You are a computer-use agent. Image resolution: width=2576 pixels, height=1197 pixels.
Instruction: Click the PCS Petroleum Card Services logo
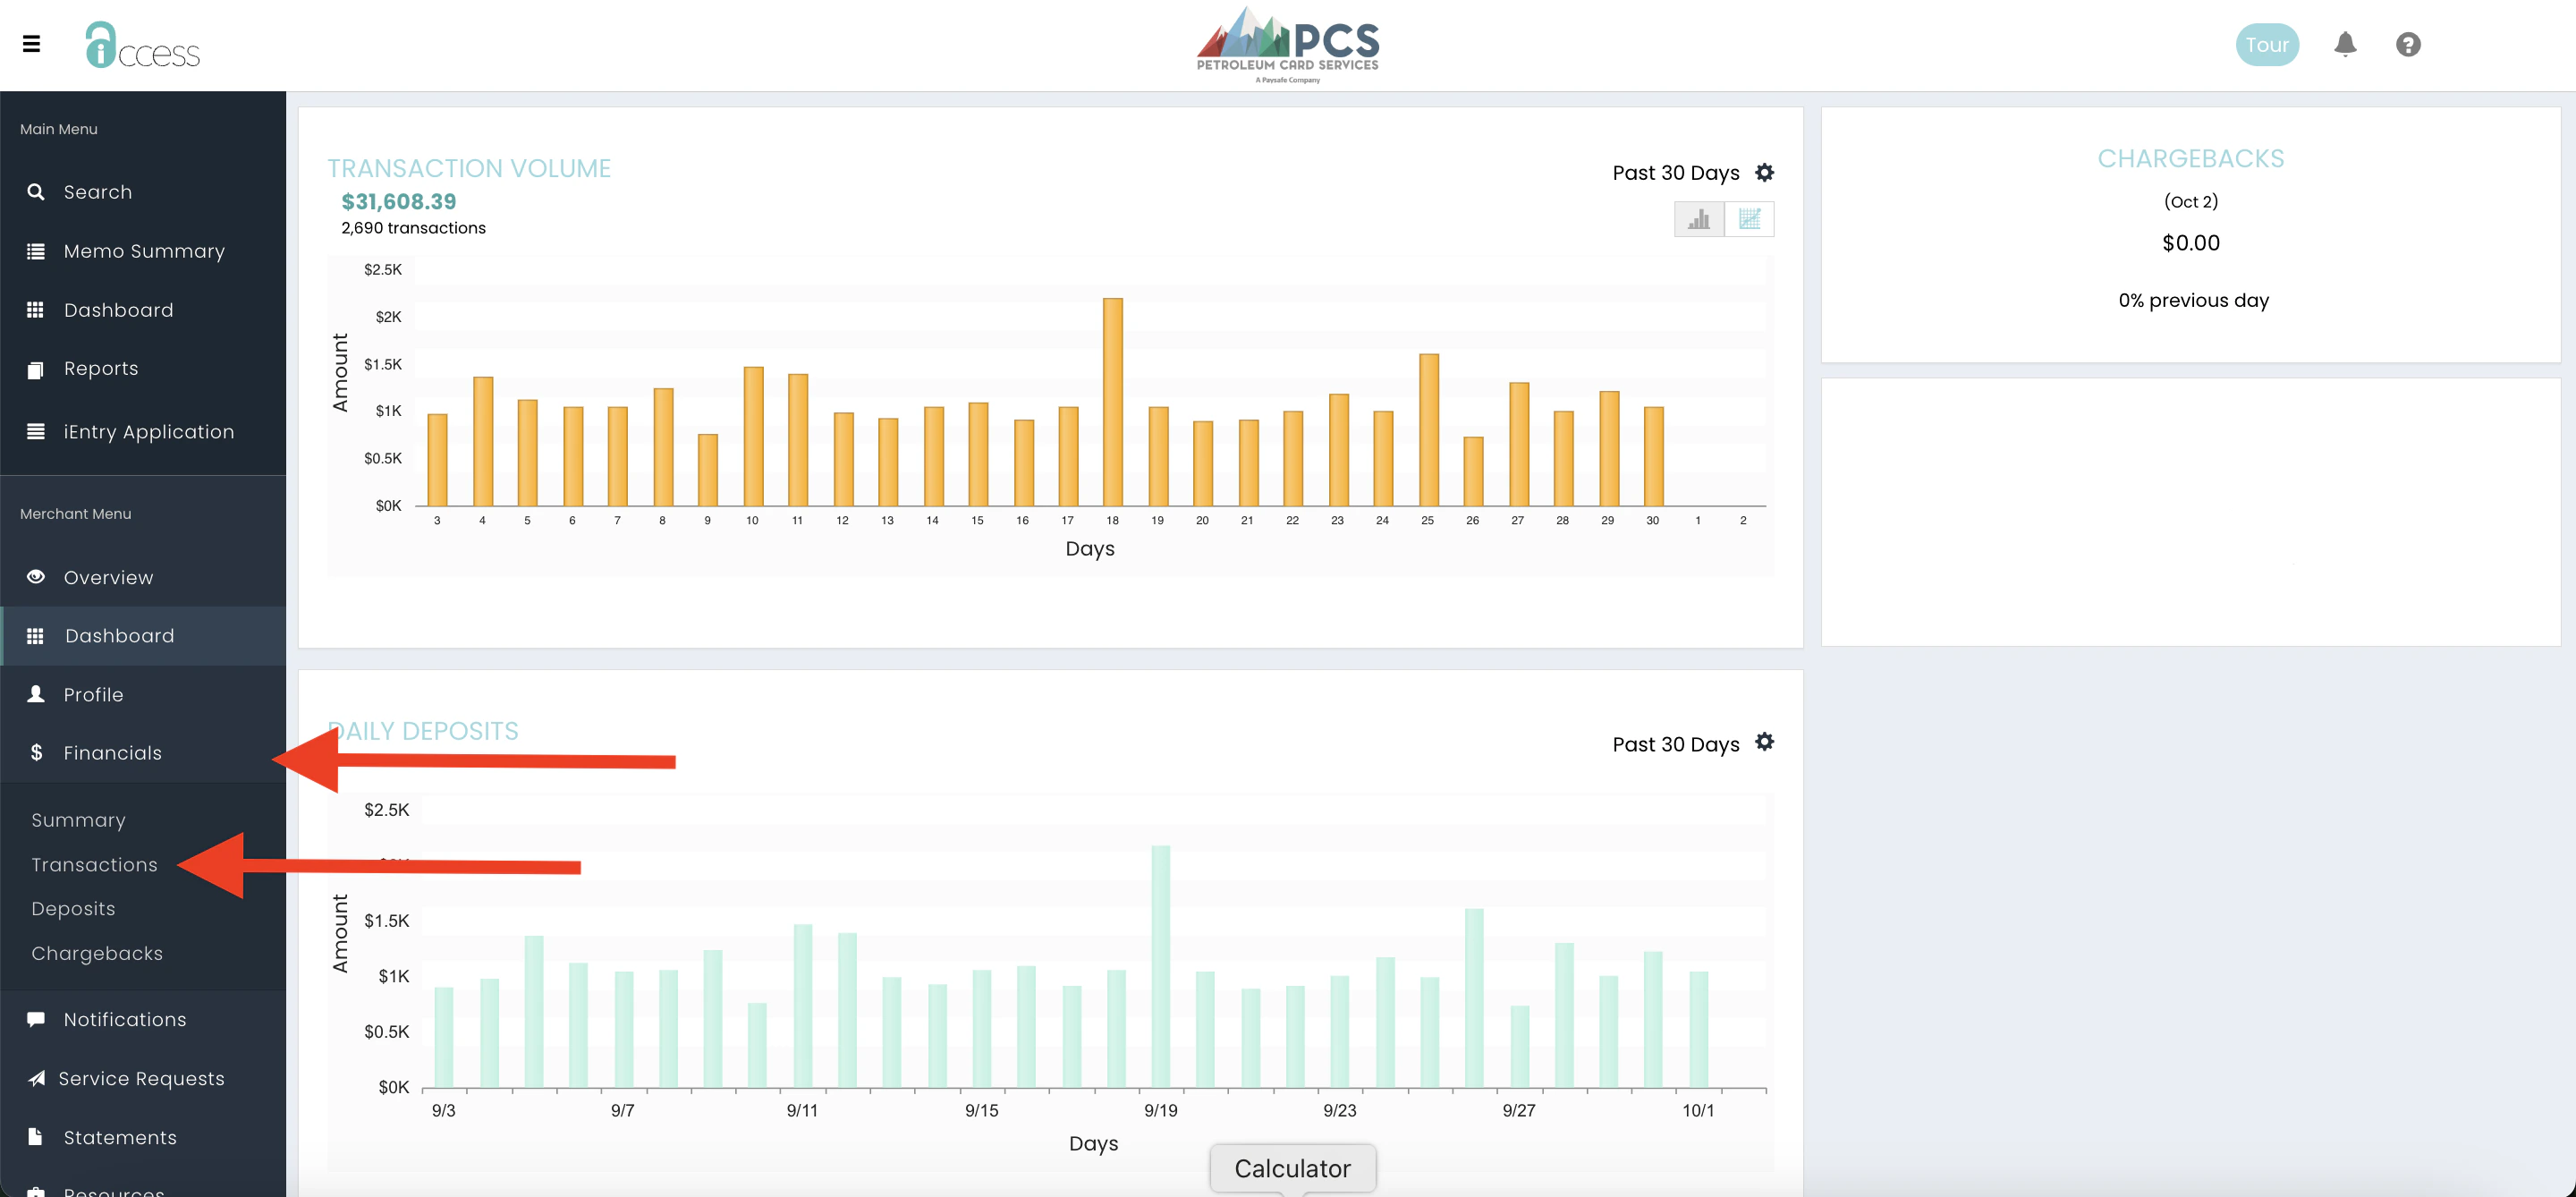point(1288,45)
